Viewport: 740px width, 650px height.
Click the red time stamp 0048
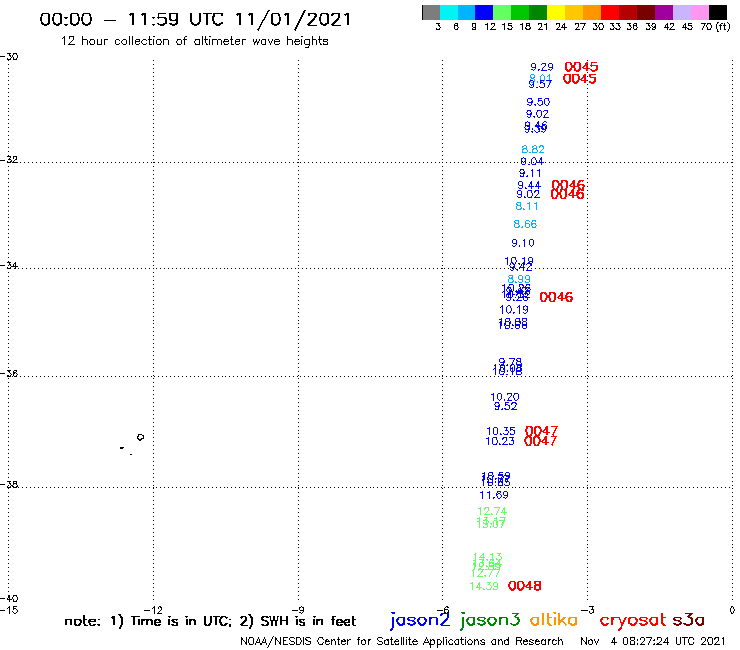click(x=525, y=586)
